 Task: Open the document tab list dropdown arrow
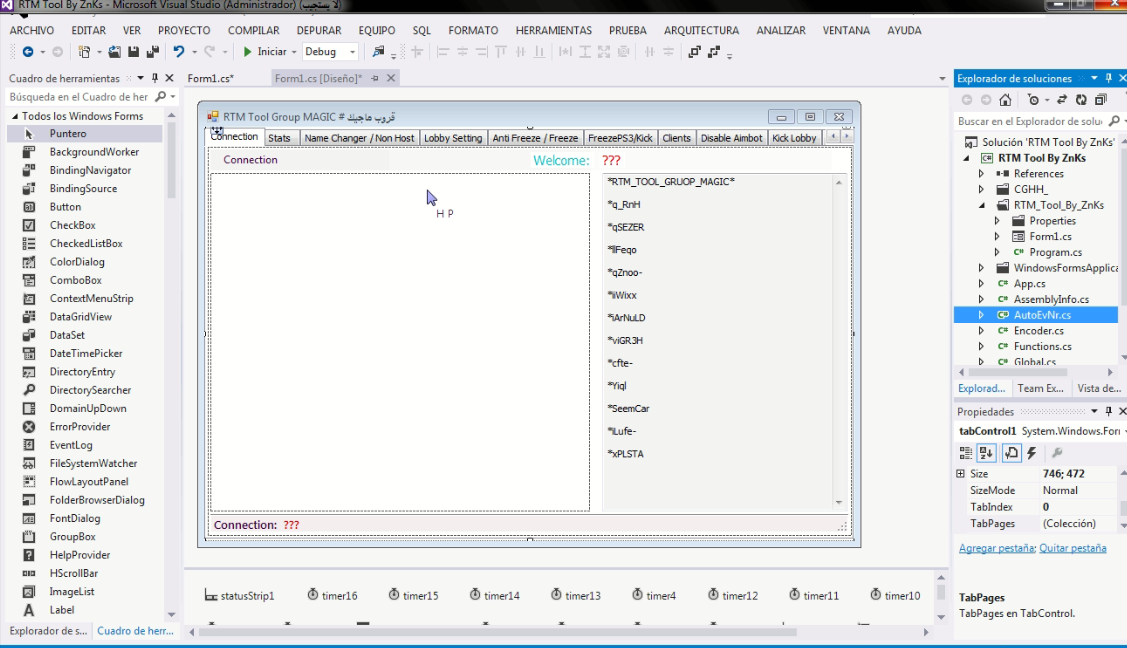[942, 78]
